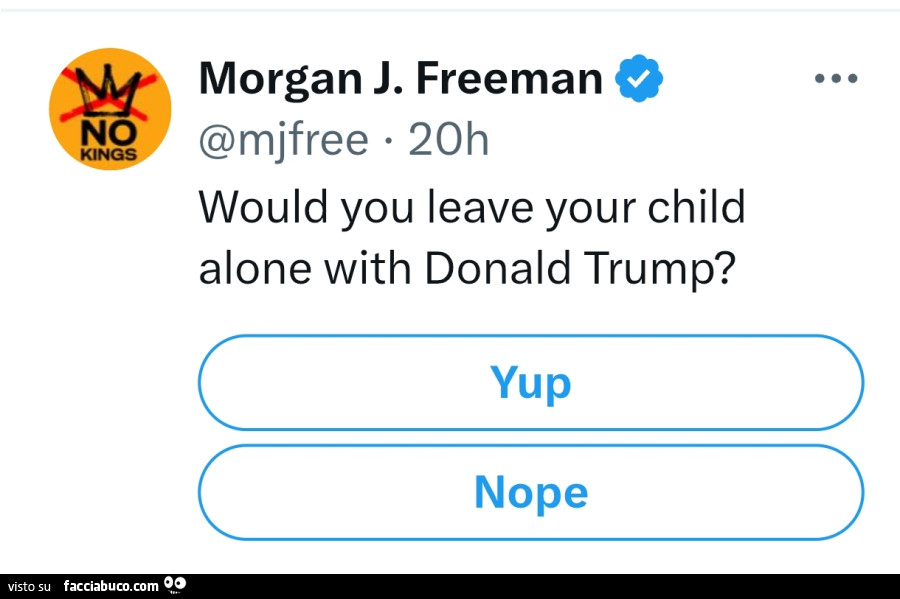Click the first dot of the options menu
This screenshot has height=599, width=900.
[x=822, y=77]
